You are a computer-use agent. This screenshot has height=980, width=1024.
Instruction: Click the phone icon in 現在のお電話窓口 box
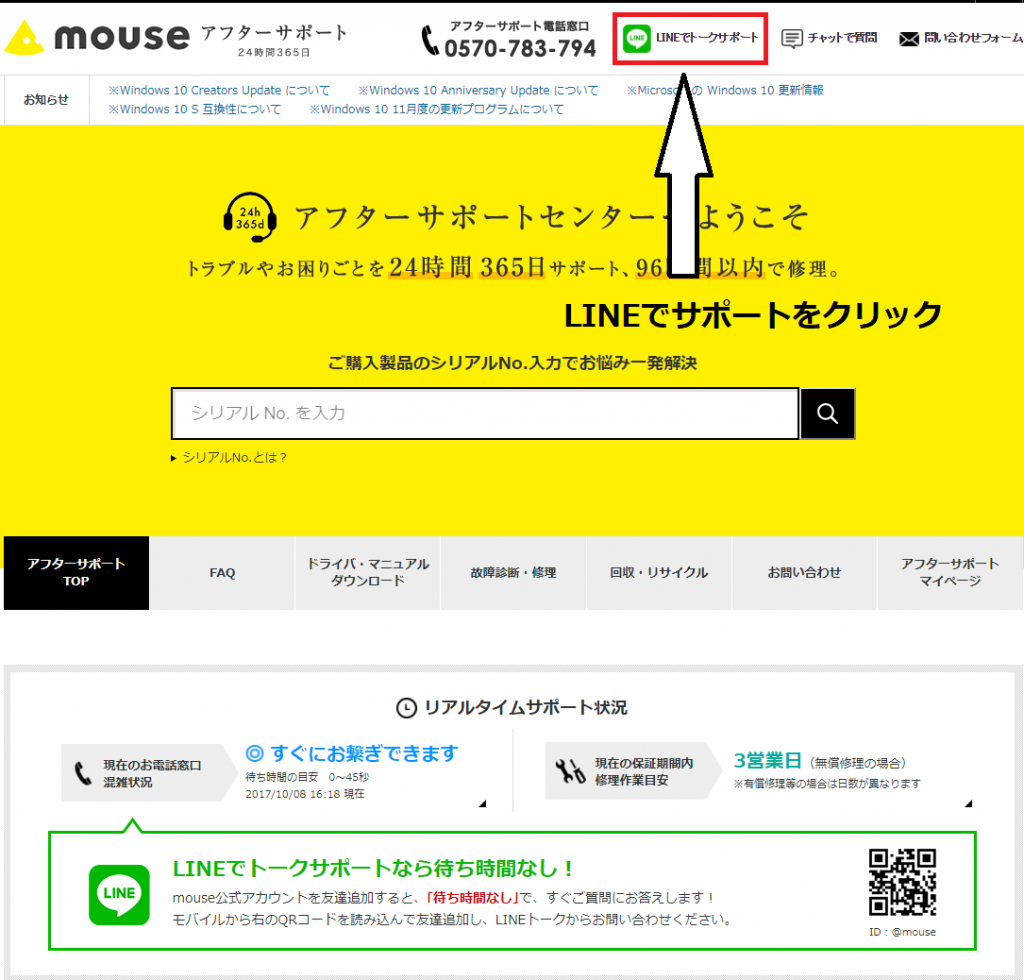83,773
